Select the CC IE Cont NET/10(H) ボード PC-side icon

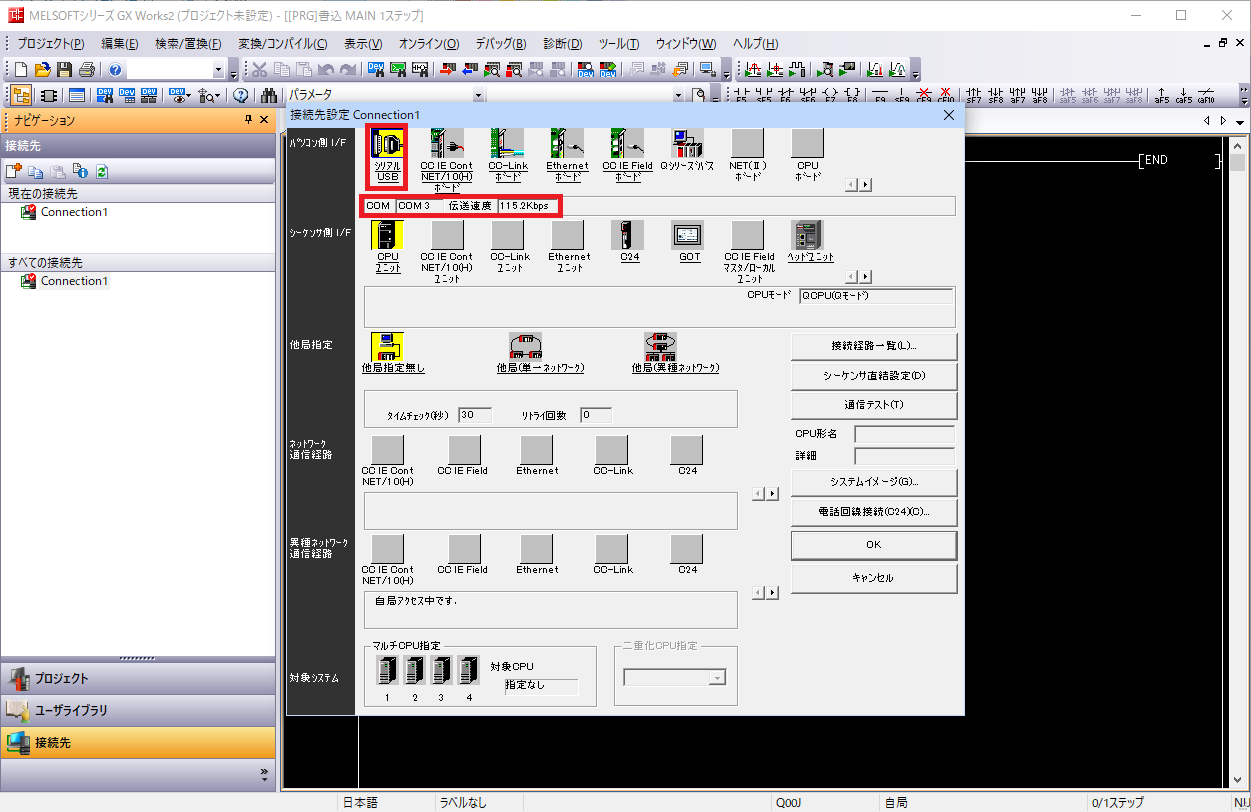coord(447,143)
